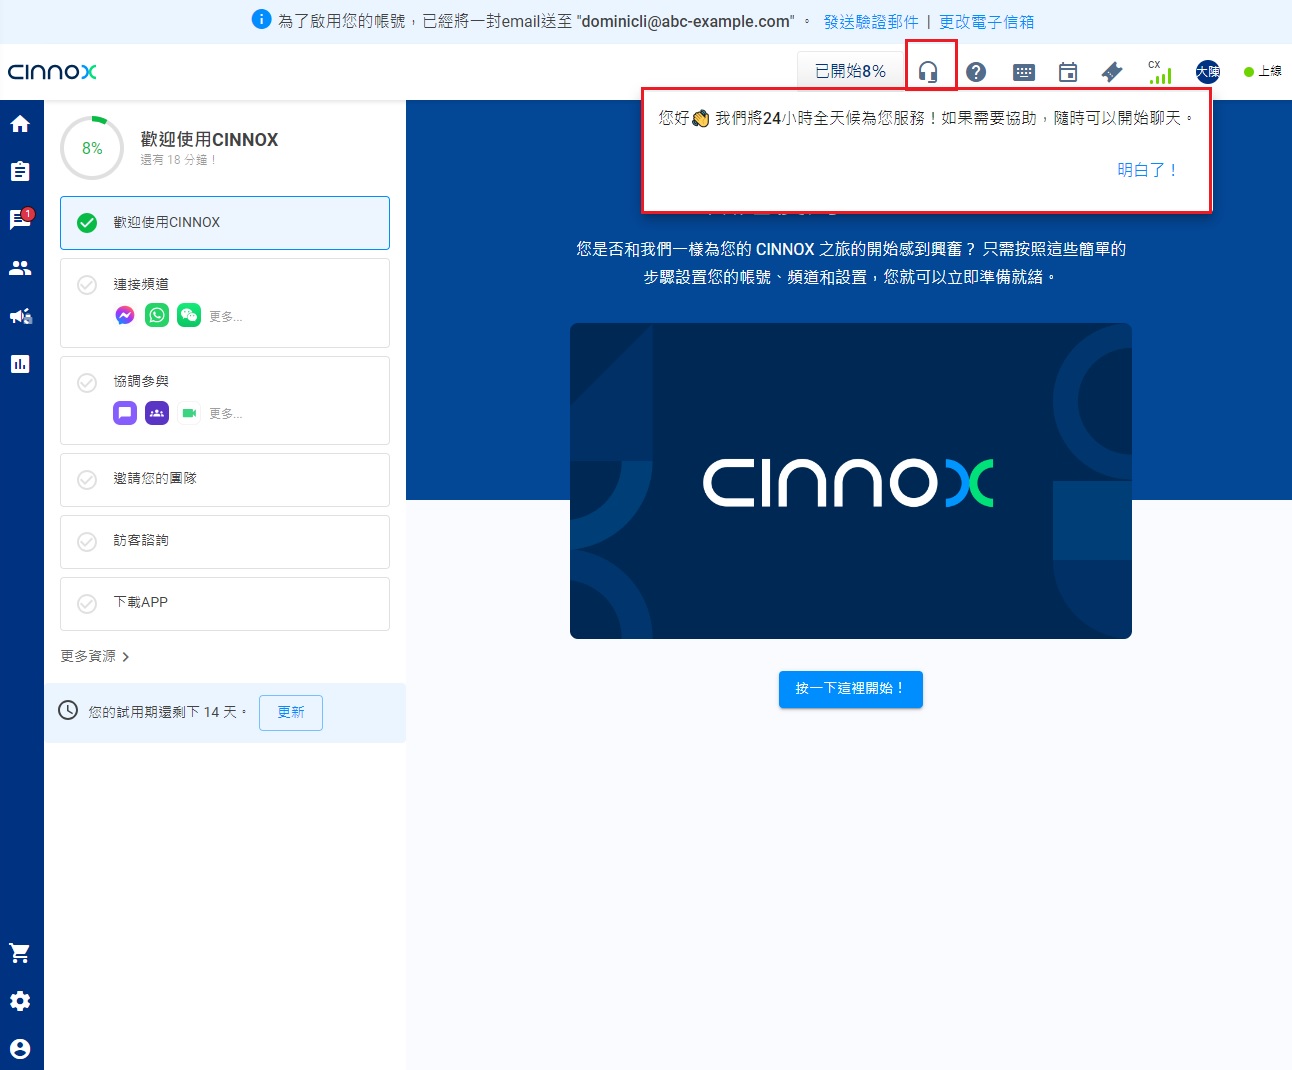The image size is (1292, 1070).
Task: Click the 您的試用期還剩下 14 天 text
Action: [167, 712]
